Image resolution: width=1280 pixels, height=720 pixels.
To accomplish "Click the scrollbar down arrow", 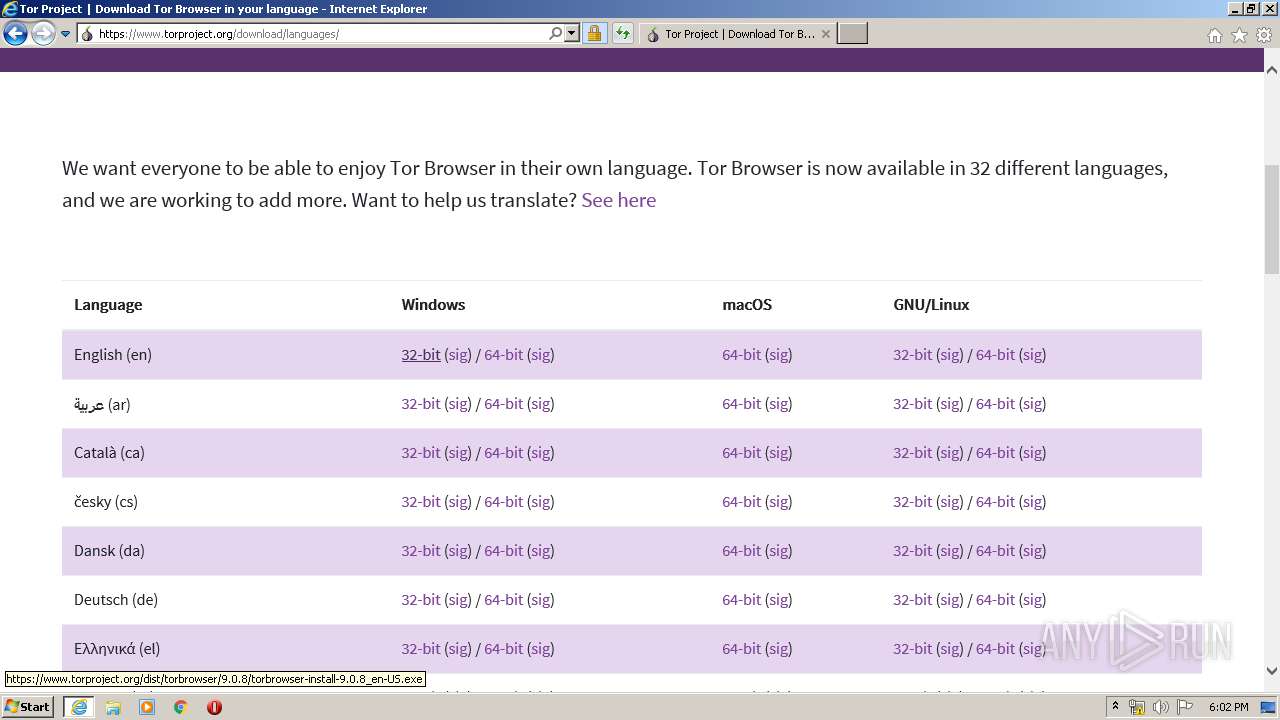I will point(1272,672).
